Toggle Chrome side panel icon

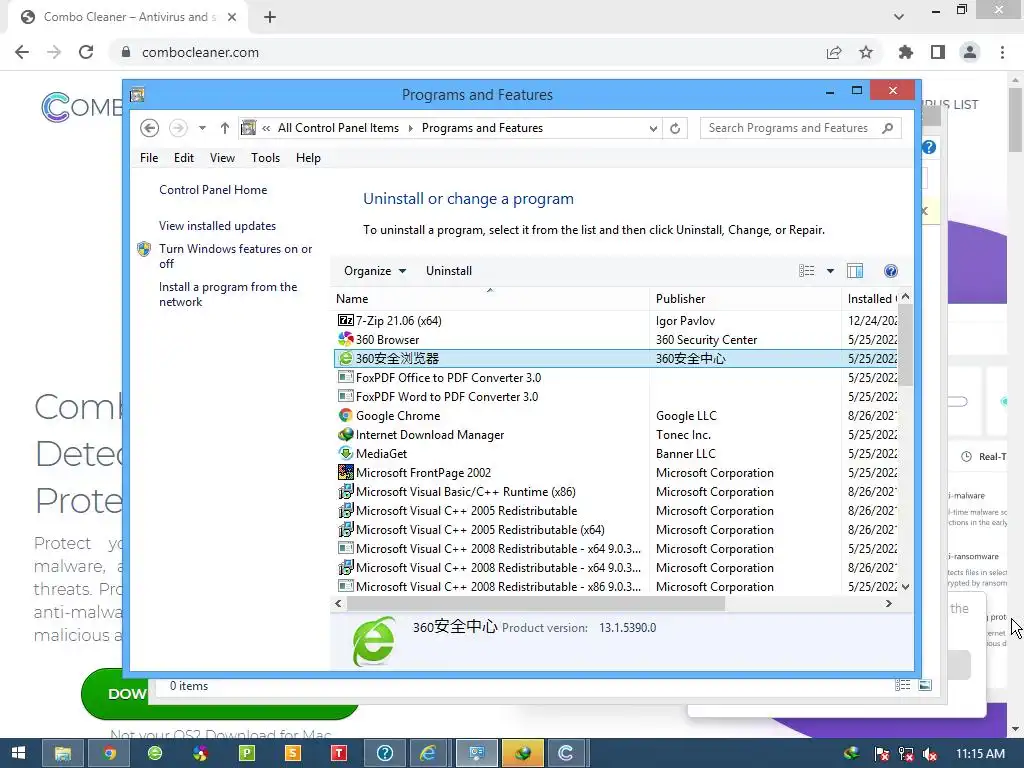pyautogui.click(x=938, y=52)
